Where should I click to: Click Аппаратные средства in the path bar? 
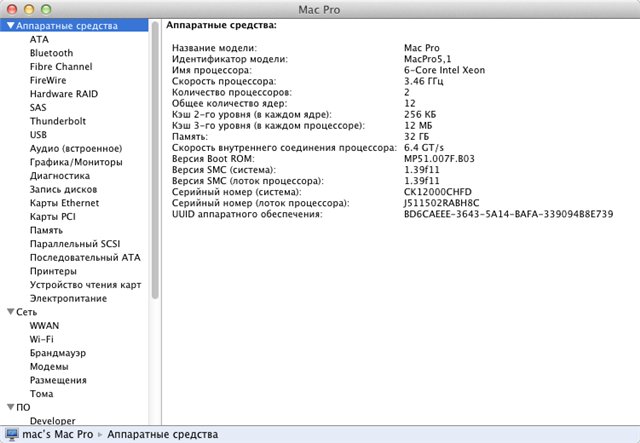pyautogui.click(x=162, y=434)
